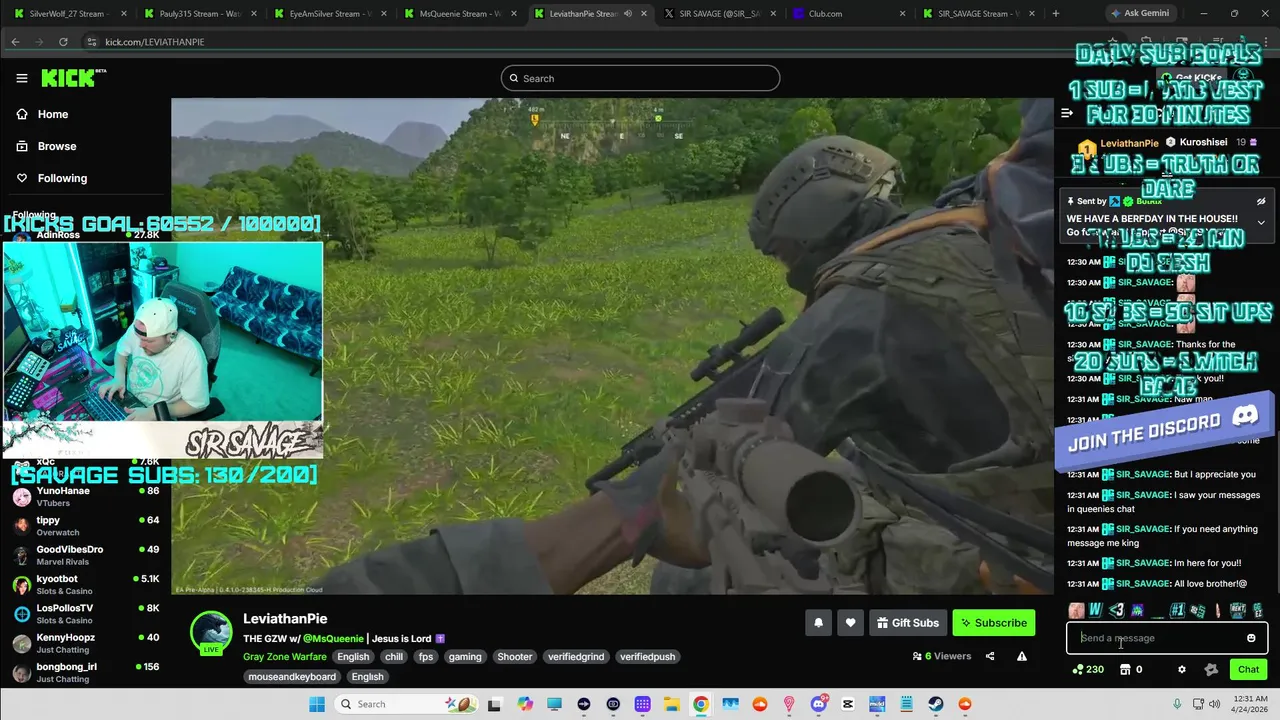The image size is (1280, 720).
Task: Mute the LeviathanPie tab audio icon
Action: click(x=627, y=14)
